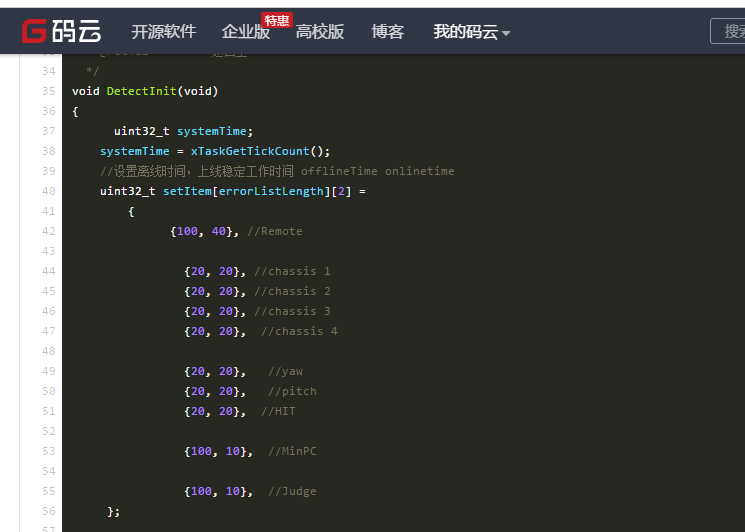Go to the 博客 page
This screenshot has height=532, width=745.
point(388,32)
